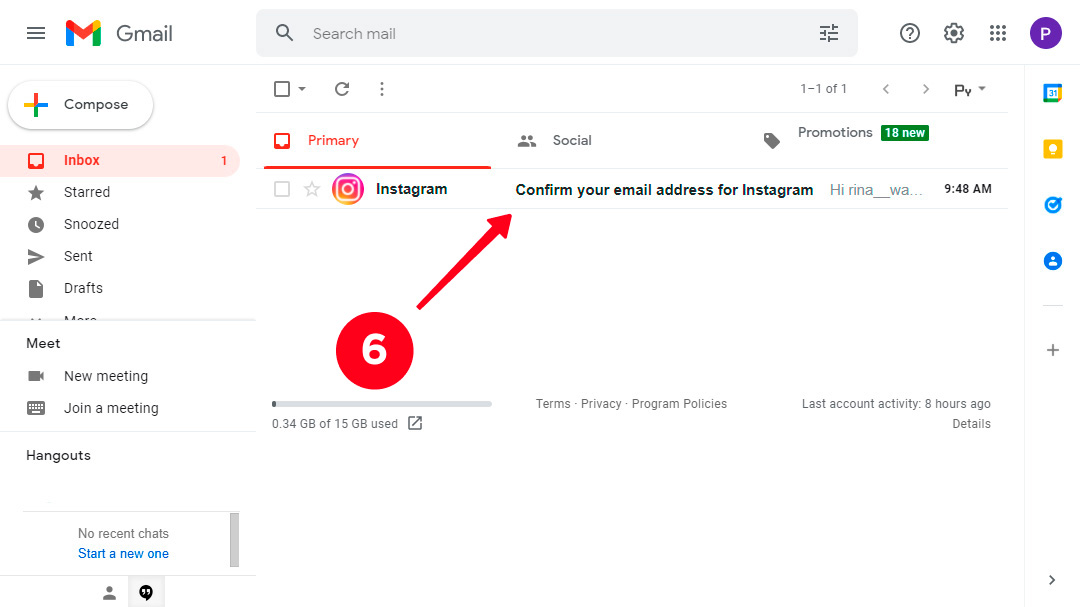Viewport: 1080px width, 607px height.
Task: Click the storage usage progress bar
Action: (x=382, y=404)
